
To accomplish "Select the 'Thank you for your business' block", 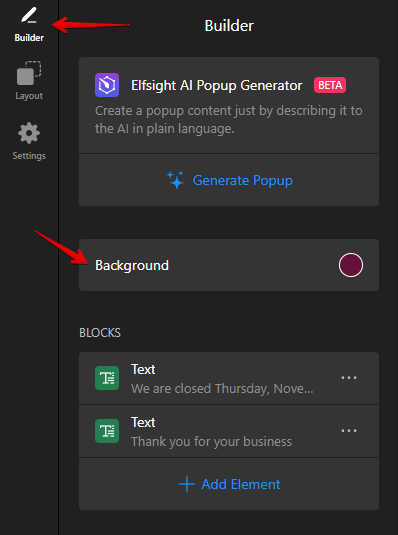I will (x=229, y=431).
